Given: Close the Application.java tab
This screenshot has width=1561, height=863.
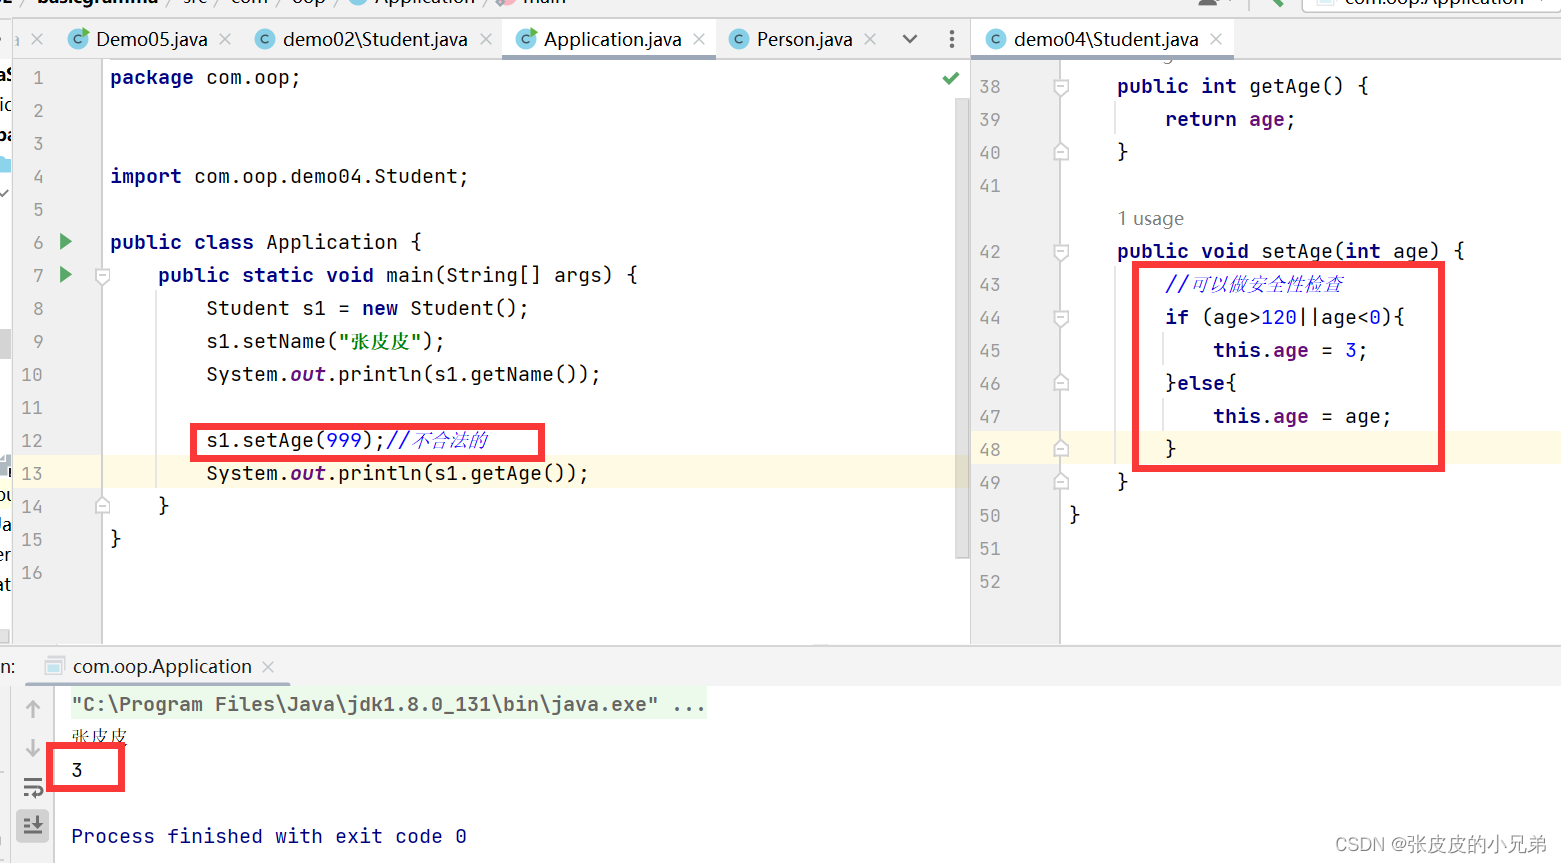Looking at the screenshot, I should [x=699, y=39].
